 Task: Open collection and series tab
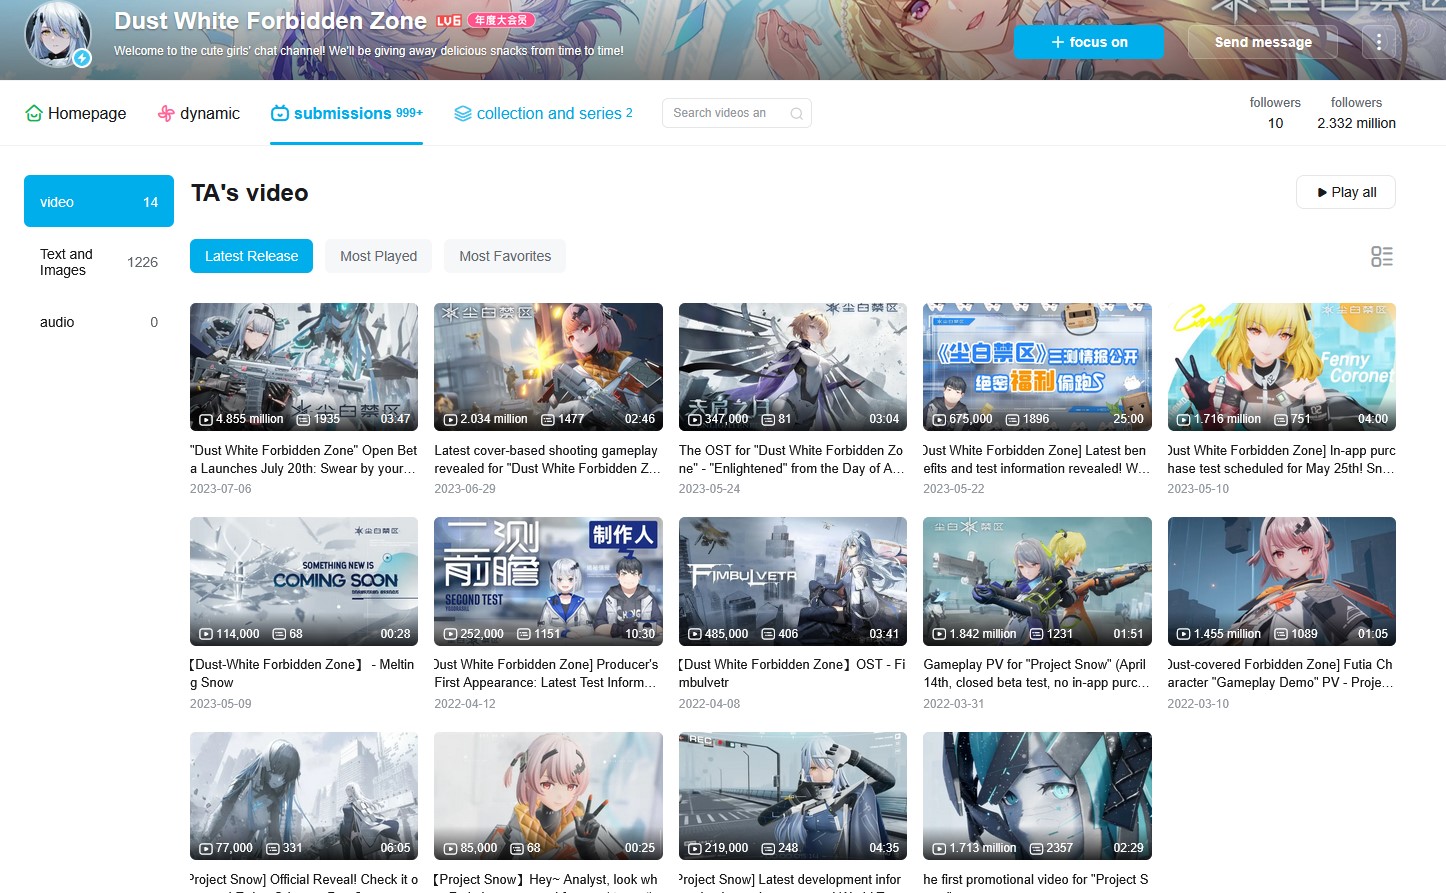(x=543, y=113)
